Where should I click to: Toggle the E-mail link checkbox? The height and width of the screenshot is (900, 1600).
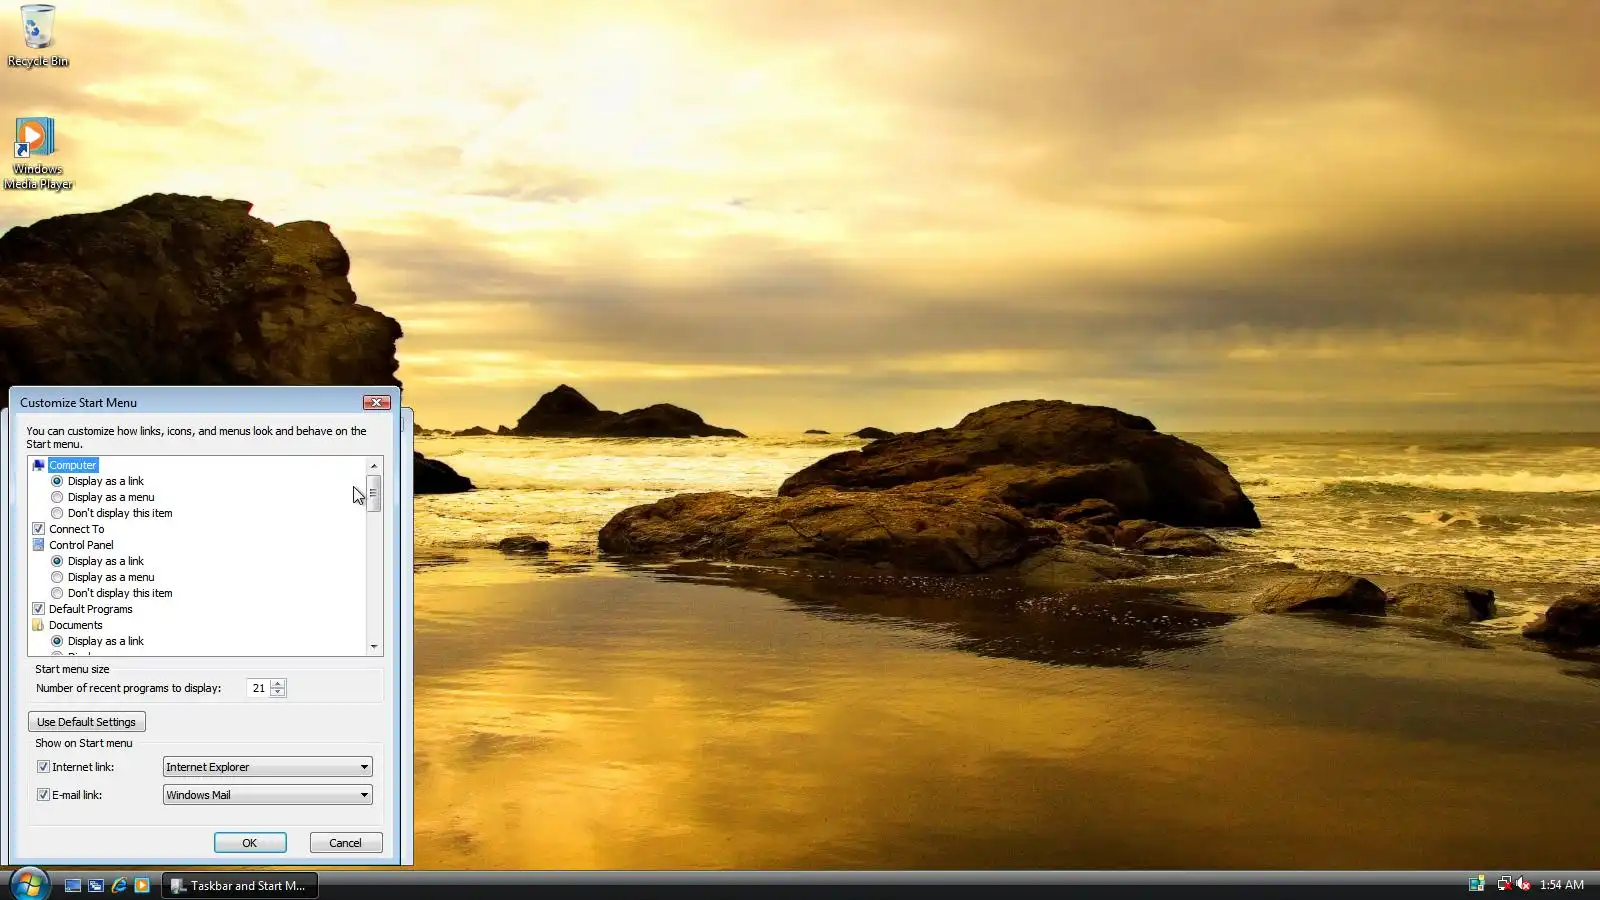(43, 795)
